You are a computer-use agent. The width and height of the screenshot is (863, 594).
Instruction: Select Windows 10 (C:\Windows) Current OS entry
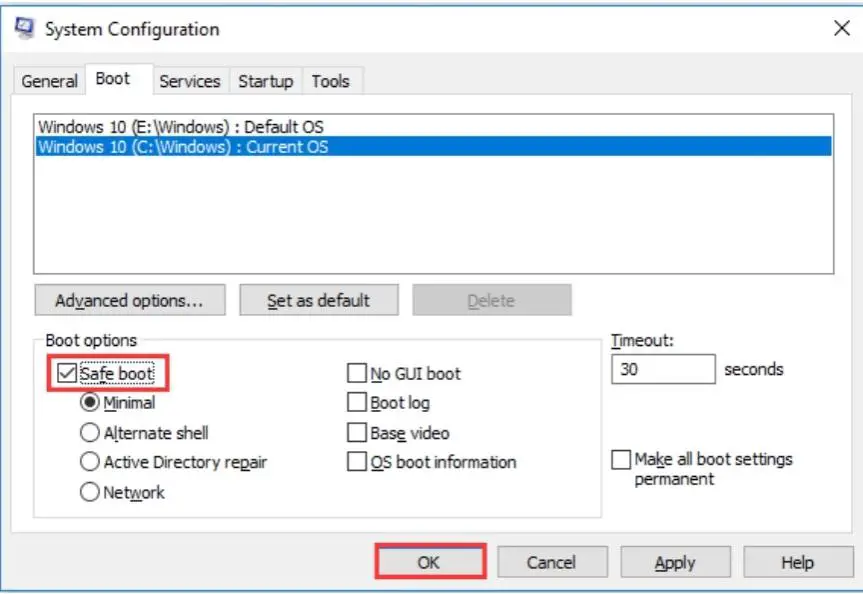coord(434,146)
